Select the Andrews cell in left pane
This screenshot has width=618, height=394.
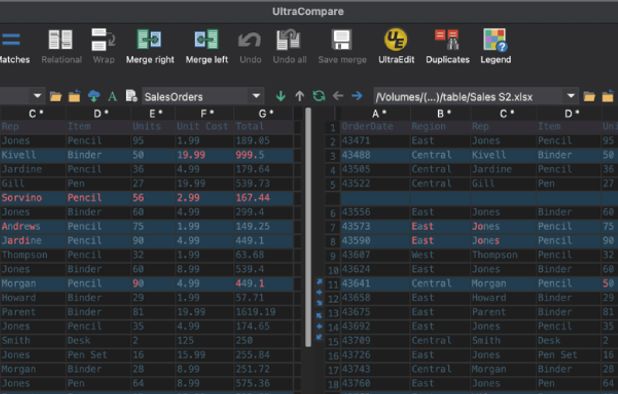pyautogui.click(x=34, y=227)
